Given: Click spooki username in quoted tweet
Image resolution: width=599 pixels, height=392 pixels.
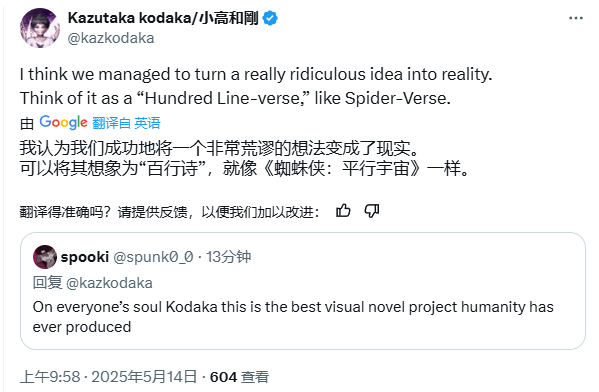Looking at the screenshot, I should coord(85,257).
